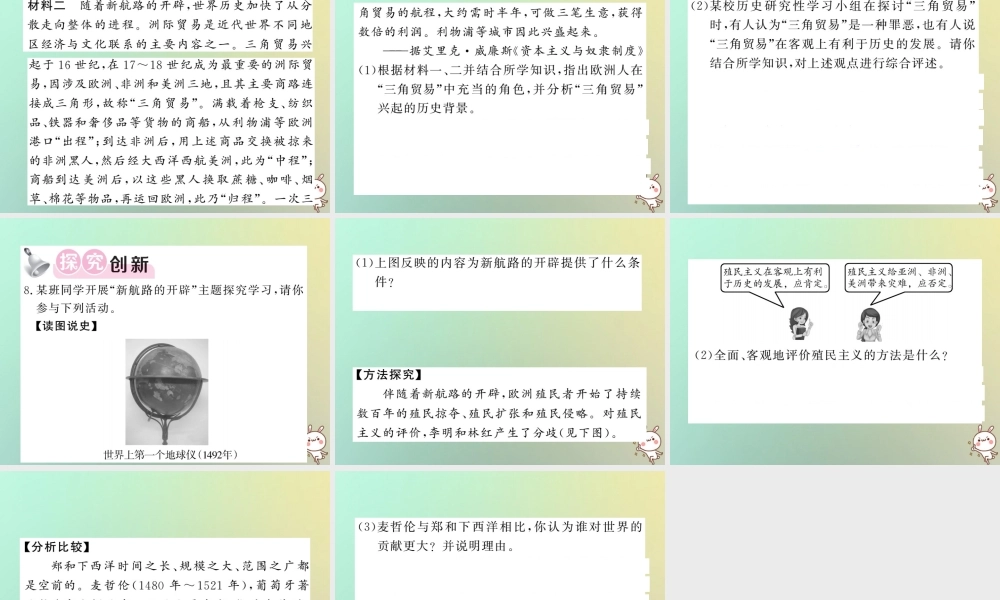Click the caption 世界上第一个地球仪(1492年)
The image size is (1000, 600).
170,455
